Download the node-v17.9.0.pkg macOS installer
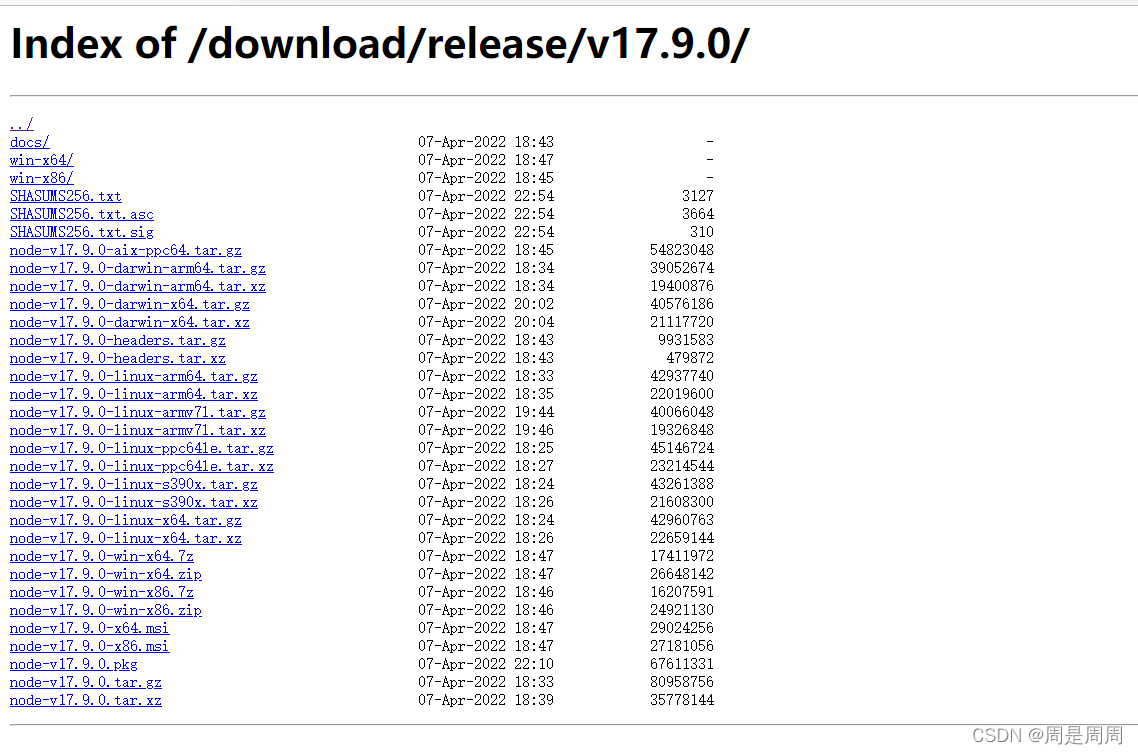 coord(73,664)
